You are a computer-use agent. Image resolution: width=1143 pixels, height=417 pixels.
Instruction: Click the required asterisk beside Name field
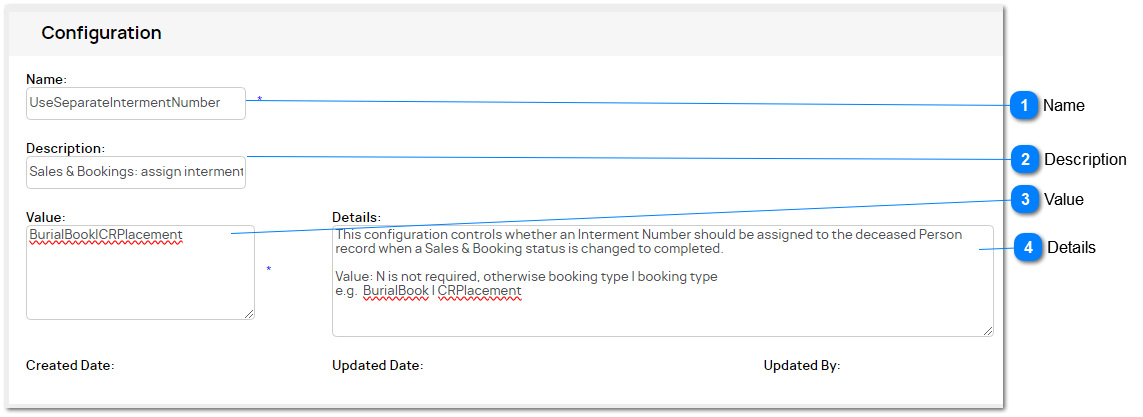tap(260, 99)
